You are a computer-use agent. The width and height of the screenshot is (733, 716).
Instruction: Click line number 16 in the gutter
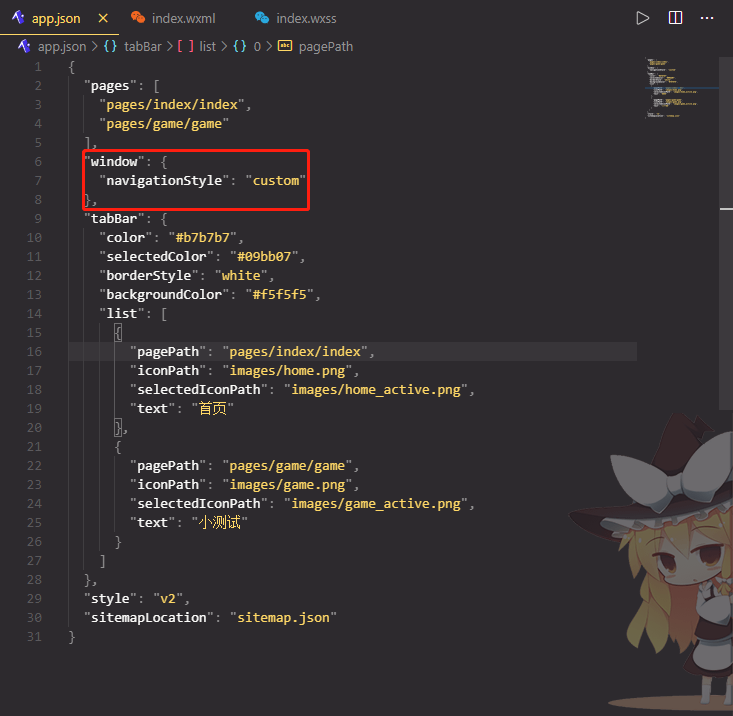(34, 352)
